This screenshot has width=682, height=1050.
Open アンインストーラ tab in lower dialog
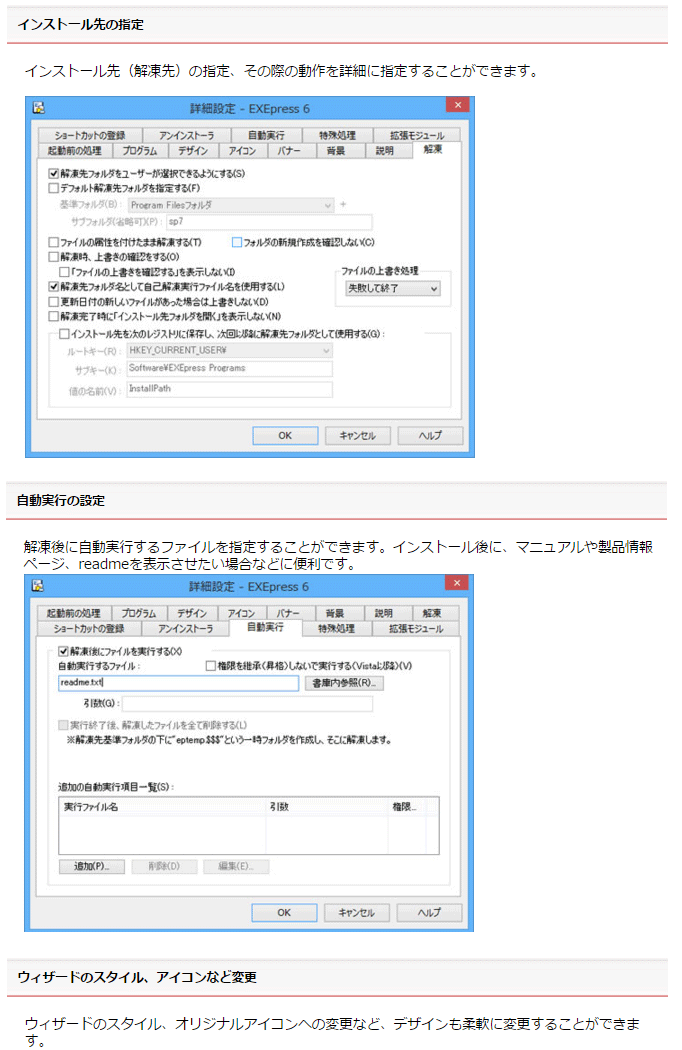pos(186,628)
